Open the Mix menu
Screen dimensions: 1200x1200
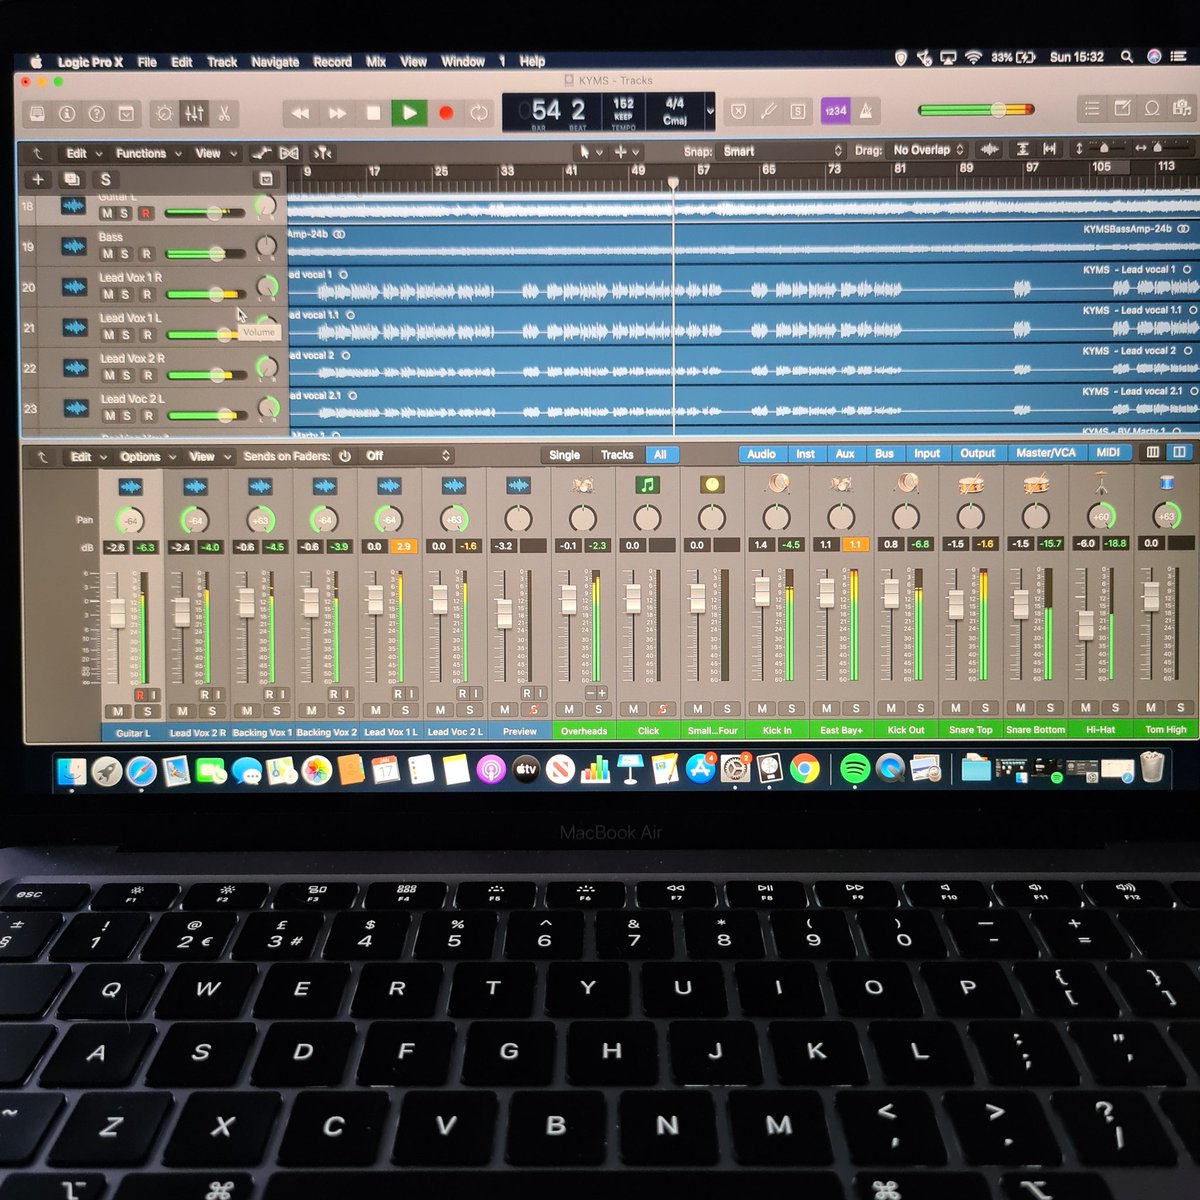(x=376, y=62)
